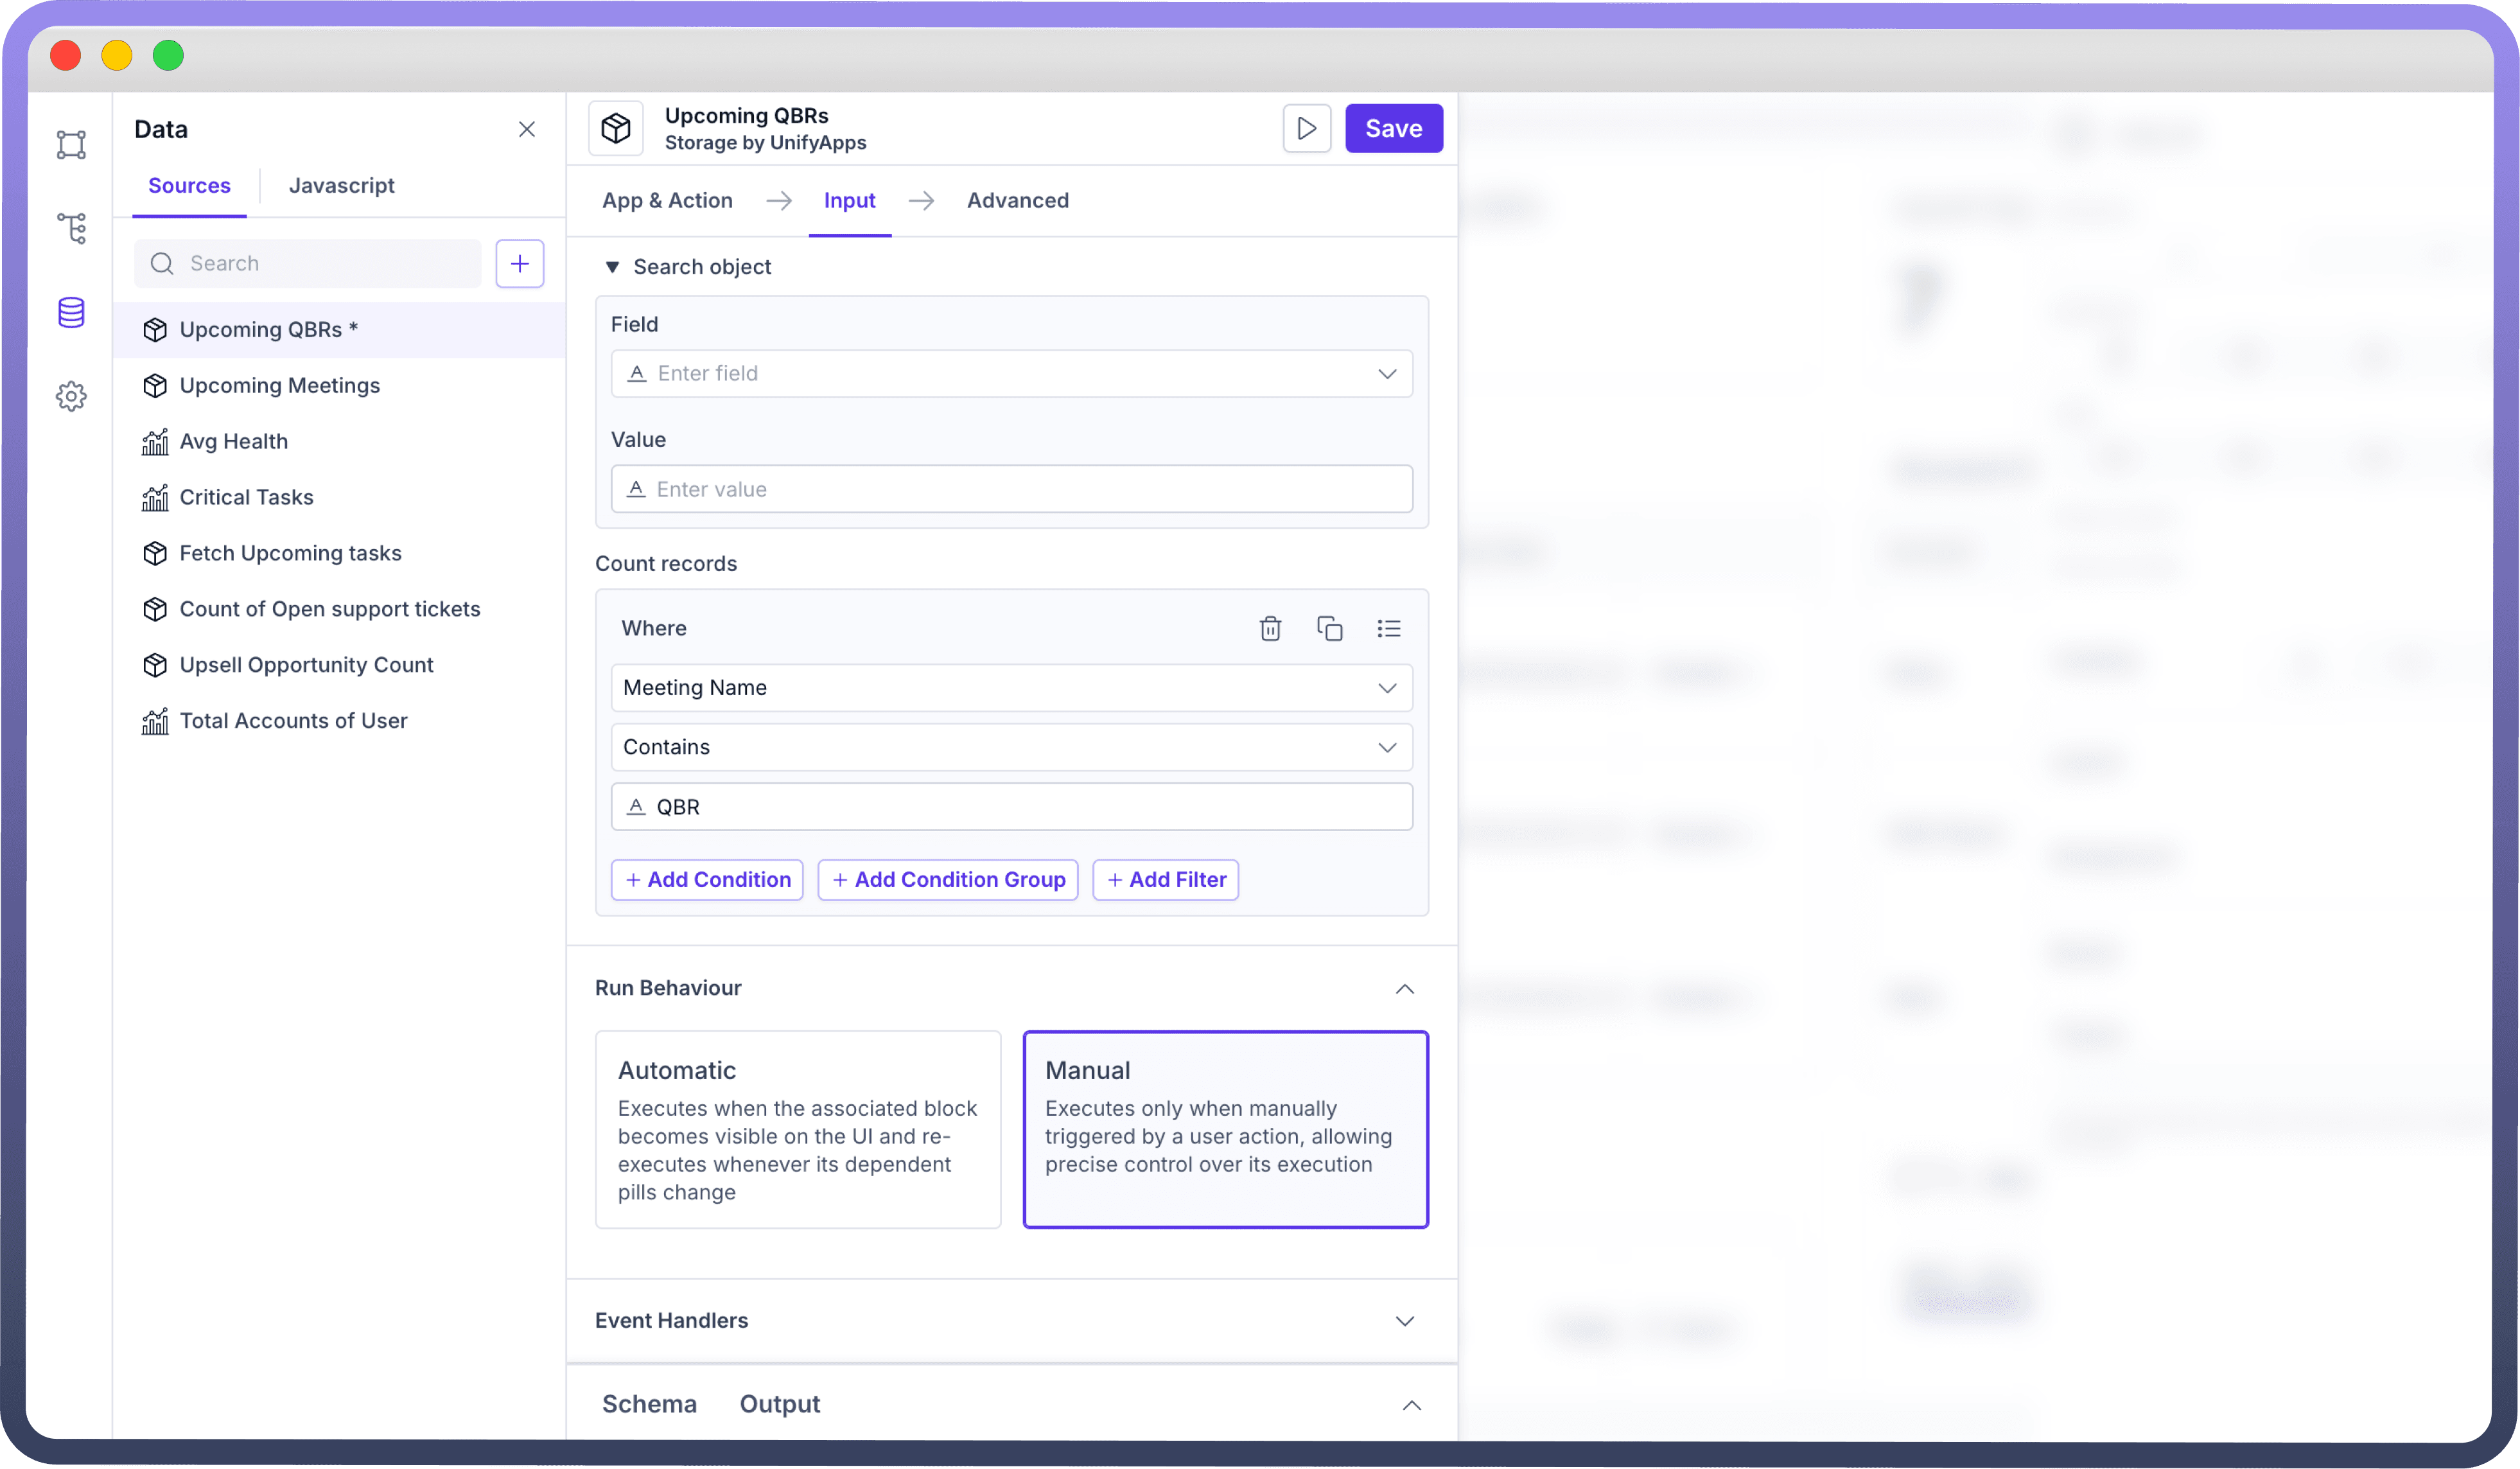Open the Contains operator dropdown

pyautogui.click(x=1011, y=747)
